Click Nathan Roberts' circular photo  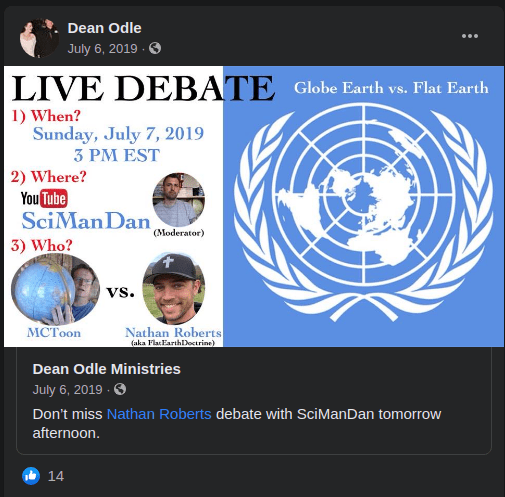click(174, 289)
